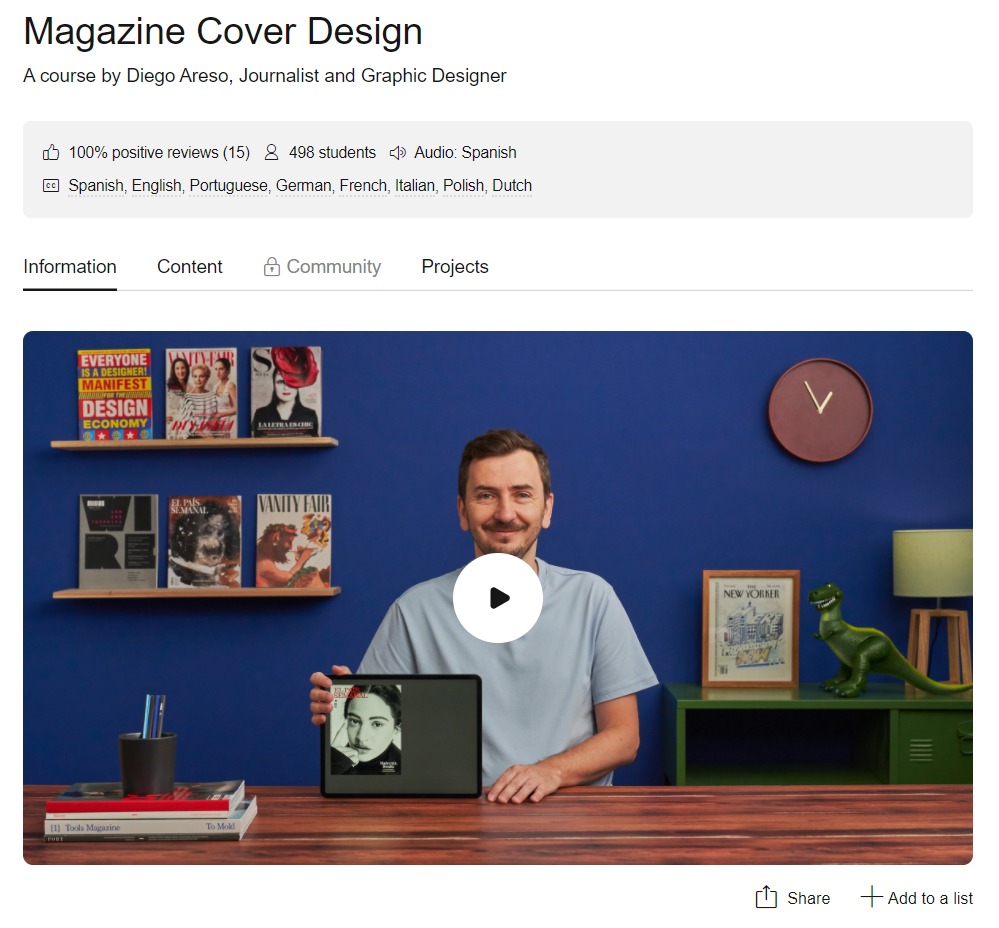This screenshot has height=928, width=999.
Task: Choose the German subtitle link
Action: tap(305, 186)
